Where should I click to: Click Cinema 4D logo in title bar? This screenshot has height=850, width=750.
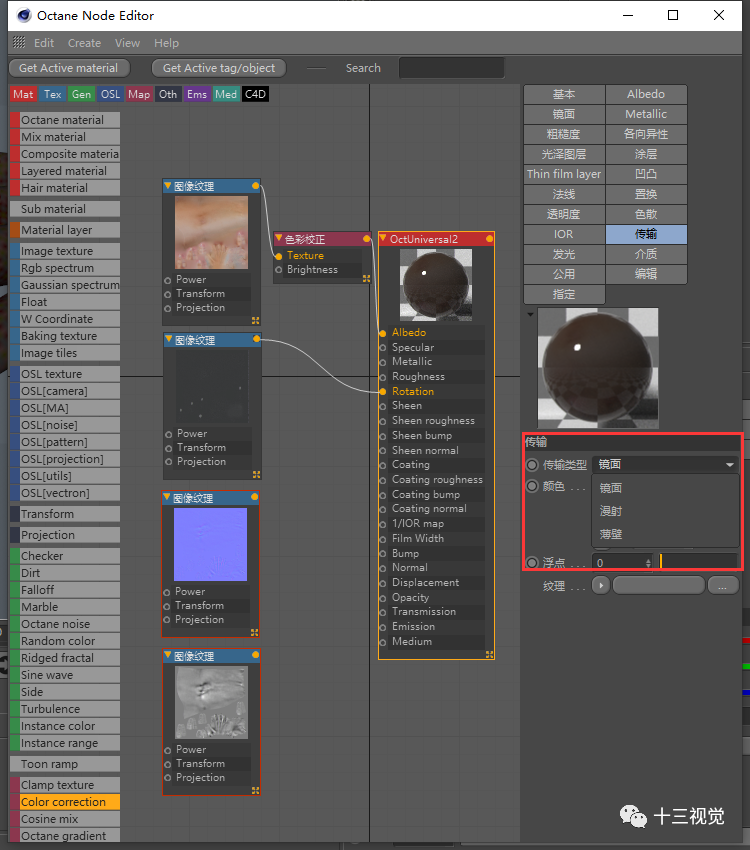click(x=24, y=15)
